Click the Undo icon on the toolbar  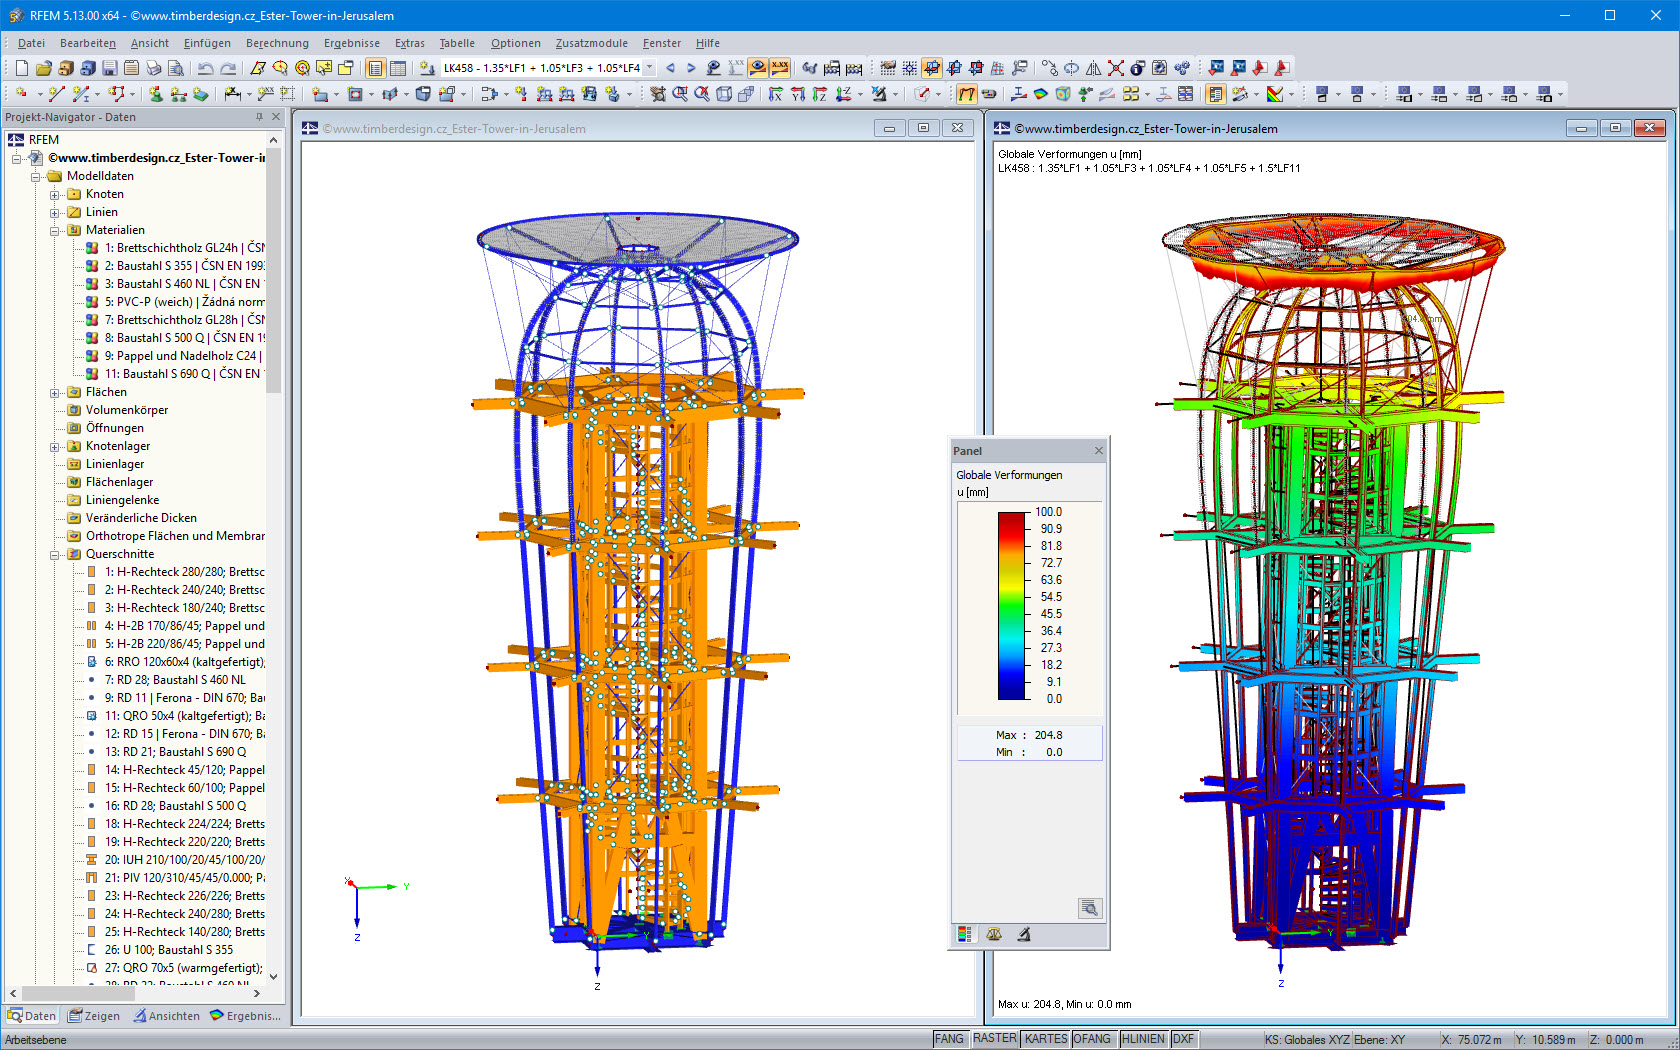click(204, 68)
